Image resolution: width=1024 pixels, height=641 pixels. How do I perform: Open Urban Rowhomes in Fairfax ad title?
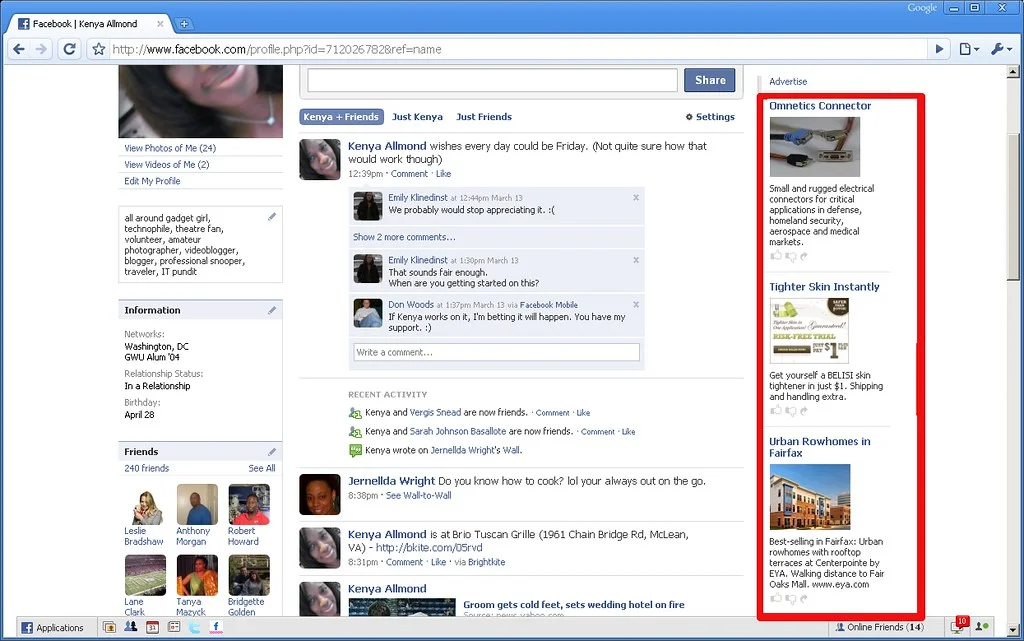[820, 447]
